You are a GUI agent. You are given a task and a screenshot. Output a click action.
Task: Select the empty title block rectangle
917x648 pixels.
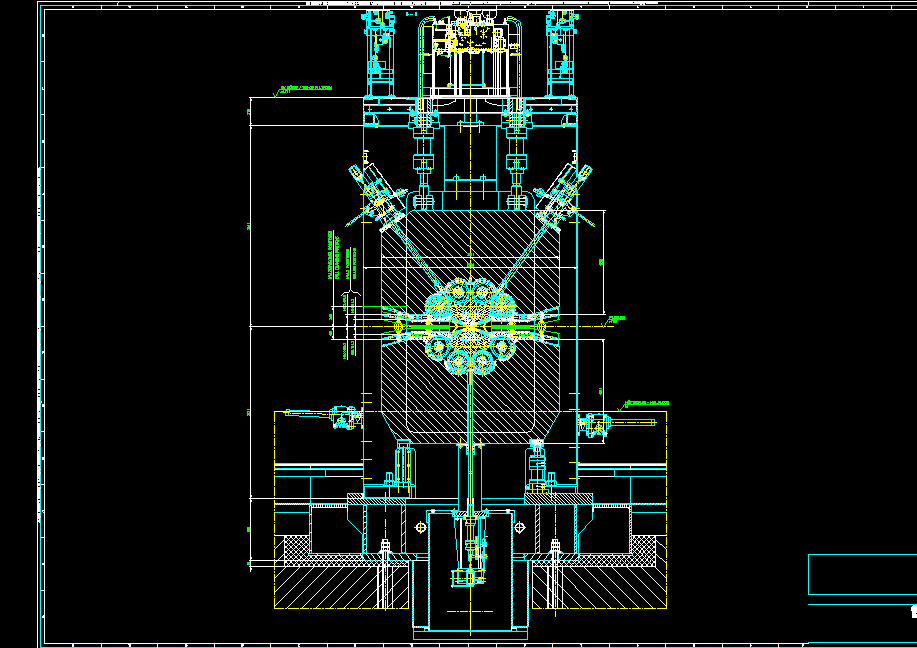tap(863, 574)
